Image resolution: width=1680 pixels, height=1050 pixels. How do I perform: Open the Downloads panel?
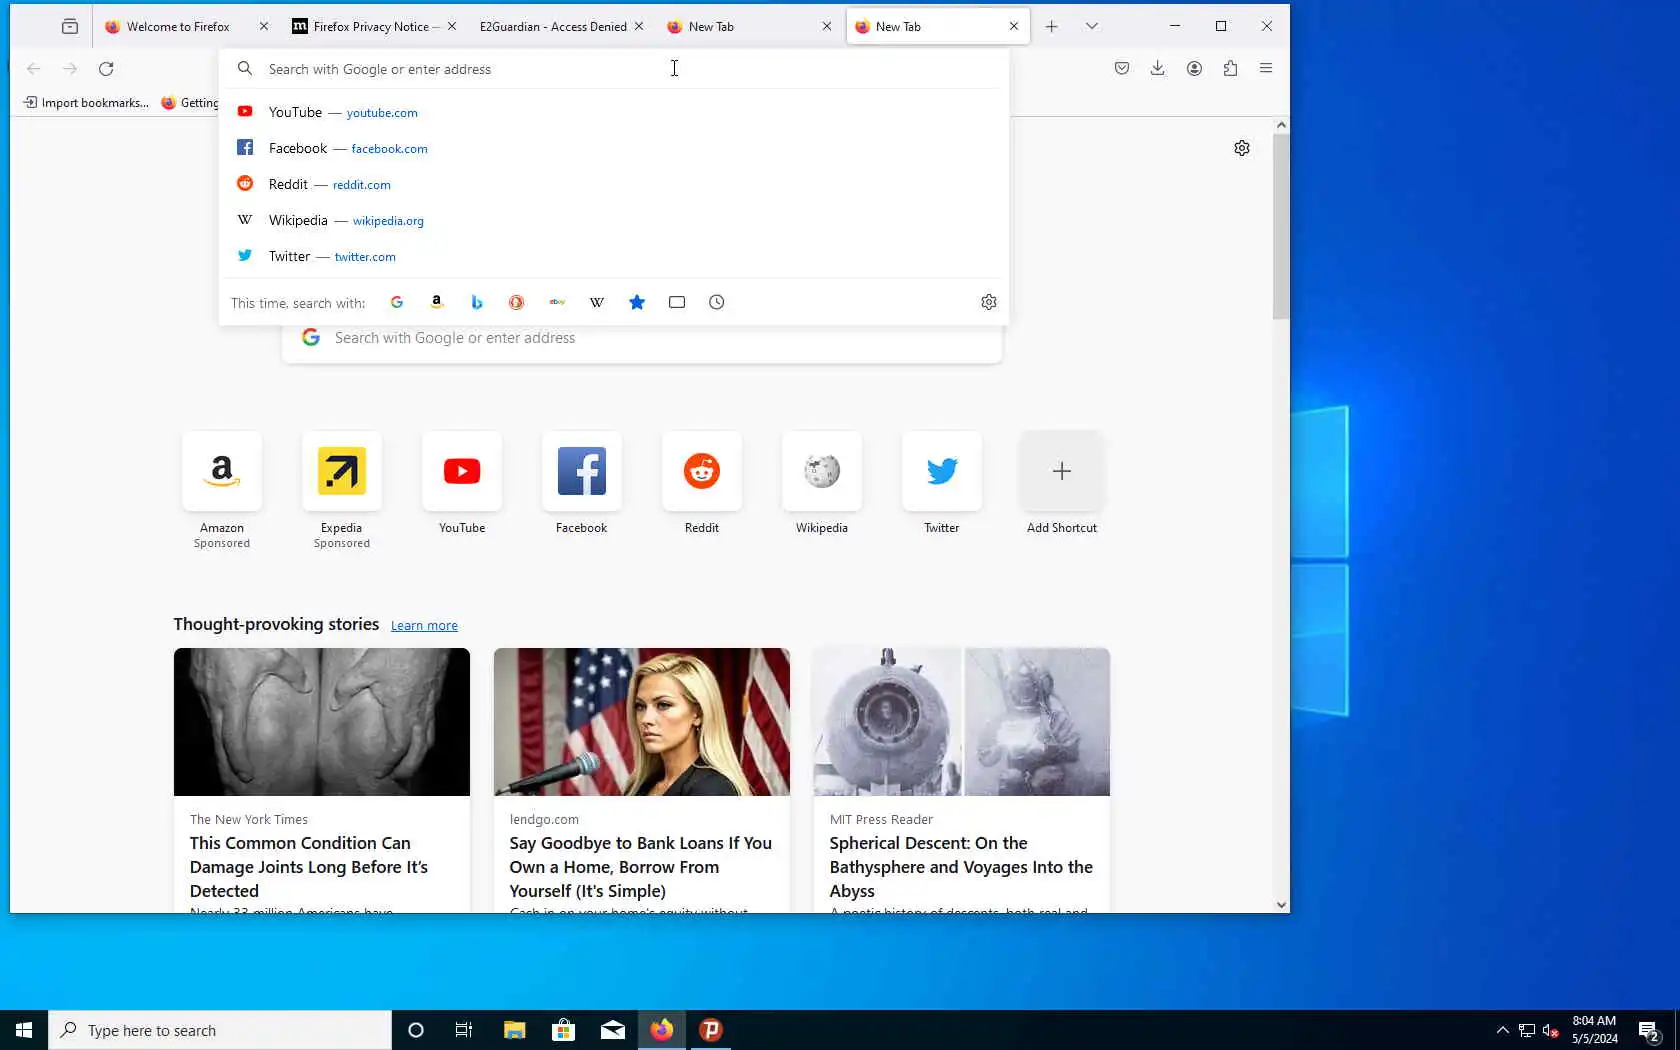[x=1158, y=69]
